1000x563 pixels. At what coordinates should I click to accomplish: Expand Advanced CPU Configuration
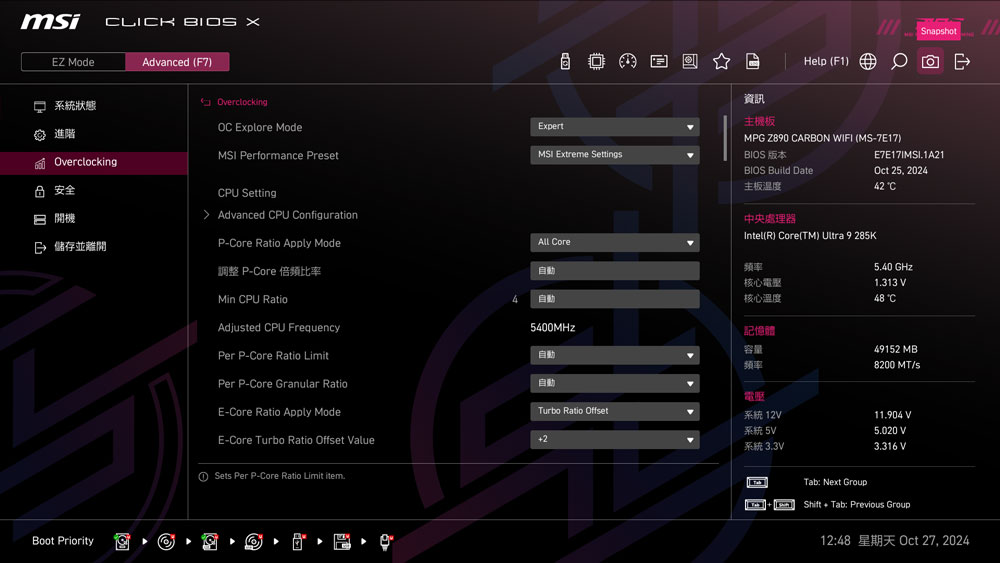(x=288, y=215)
